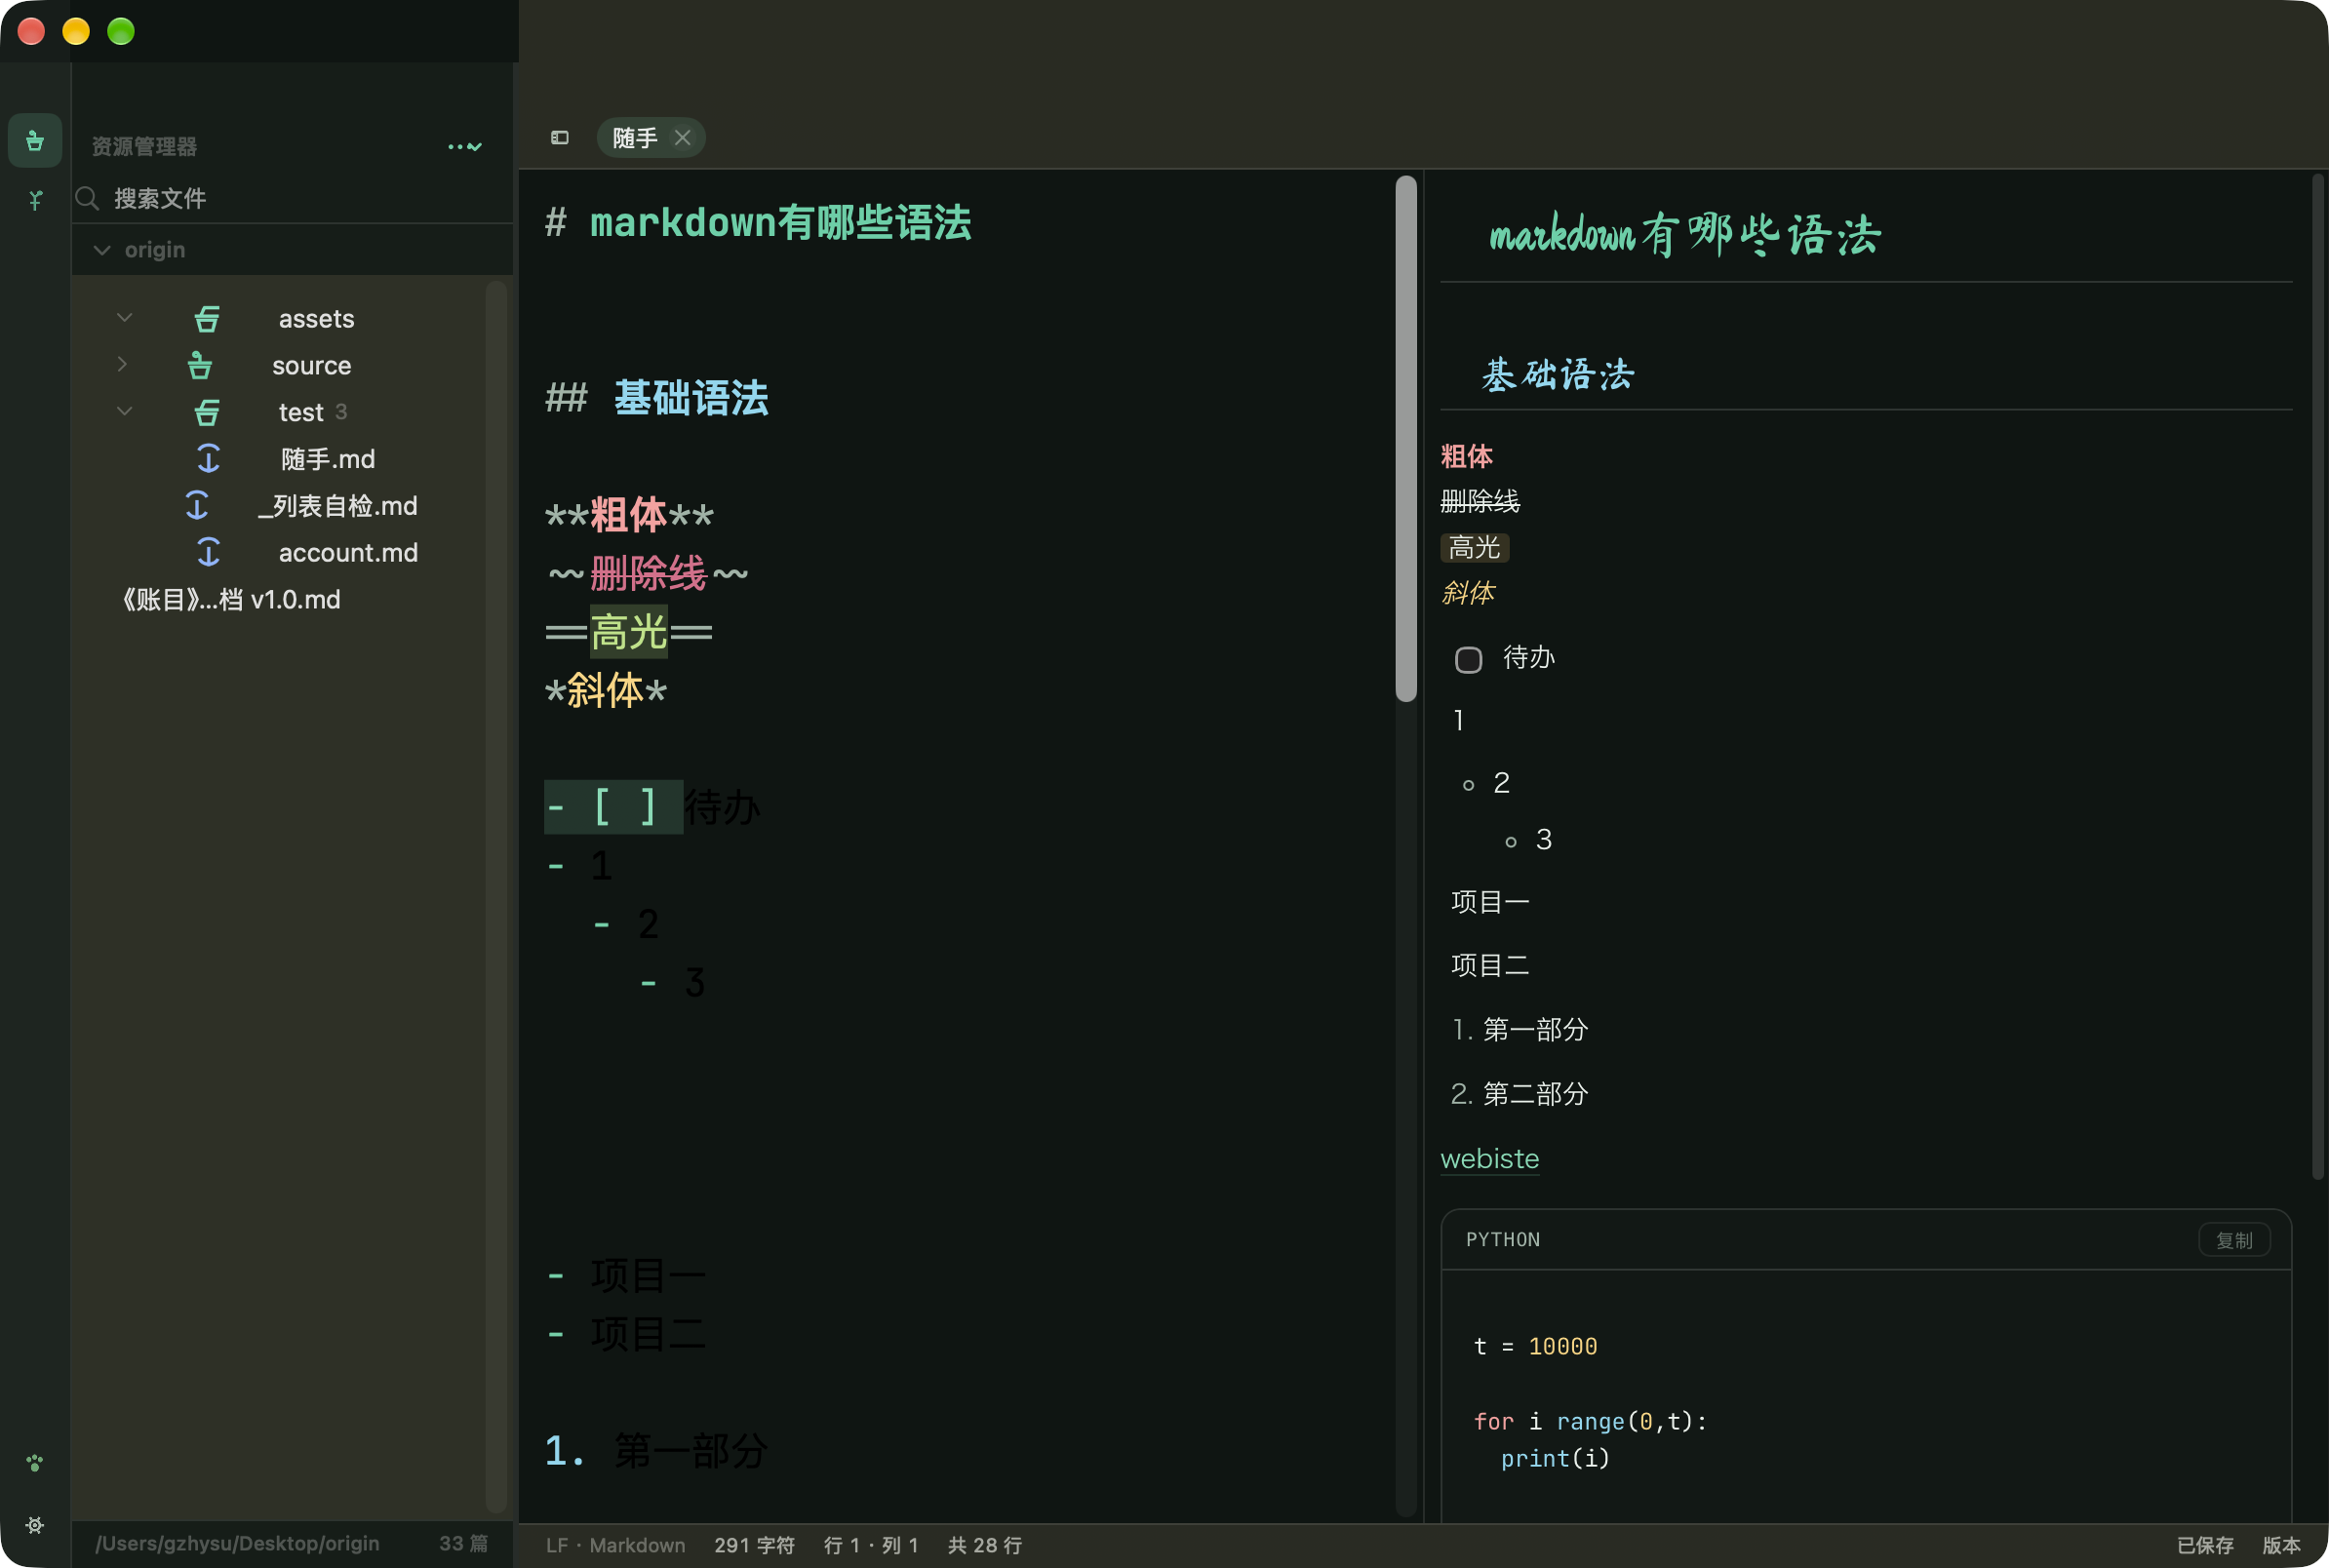Open 《账目》…档 v1.0.md file

coord(231,600)
